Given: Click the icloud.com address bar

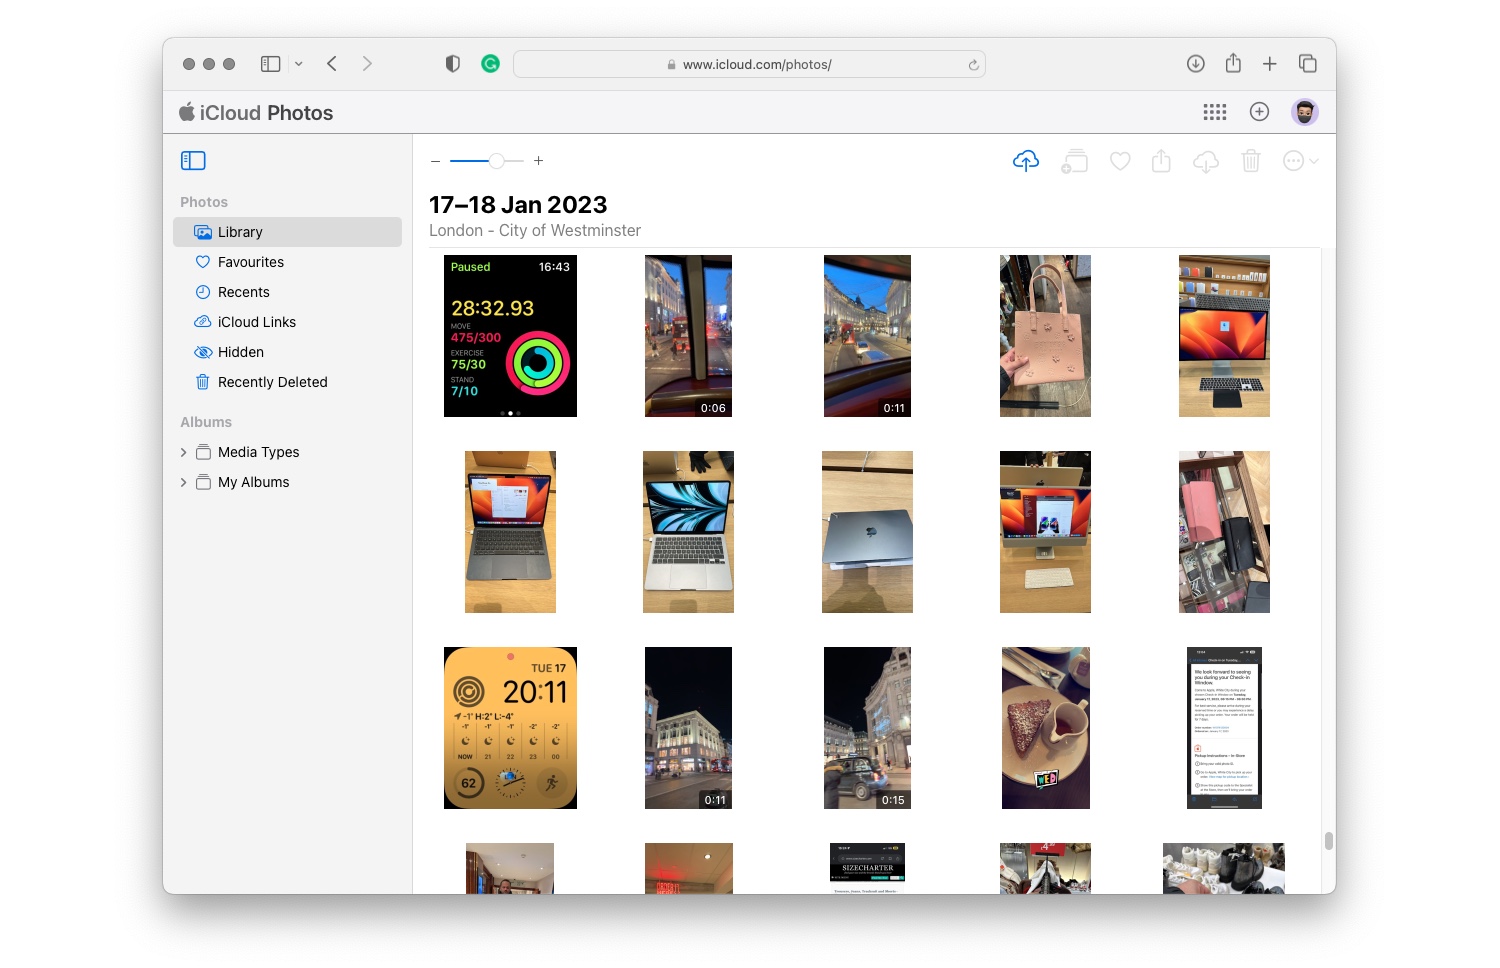Looking at the screenshot, I should (749, 64).
